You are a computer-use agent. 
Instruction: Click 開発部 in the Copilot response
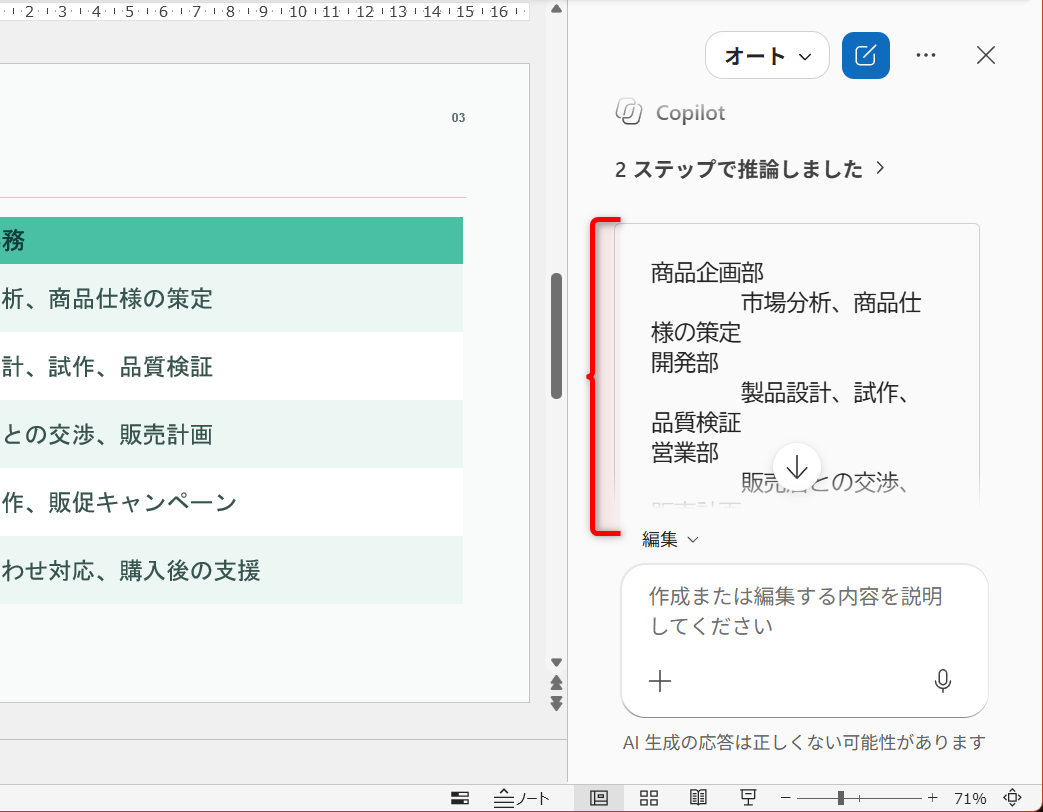pyautogui.click(x=684, y=362)
